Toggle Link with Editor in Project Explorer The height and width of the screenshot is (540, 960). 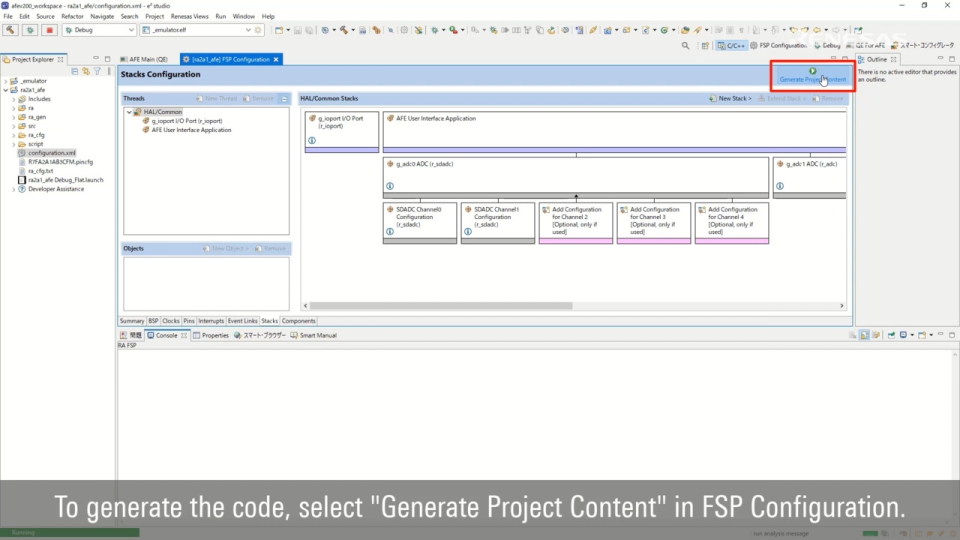(86, 71)
